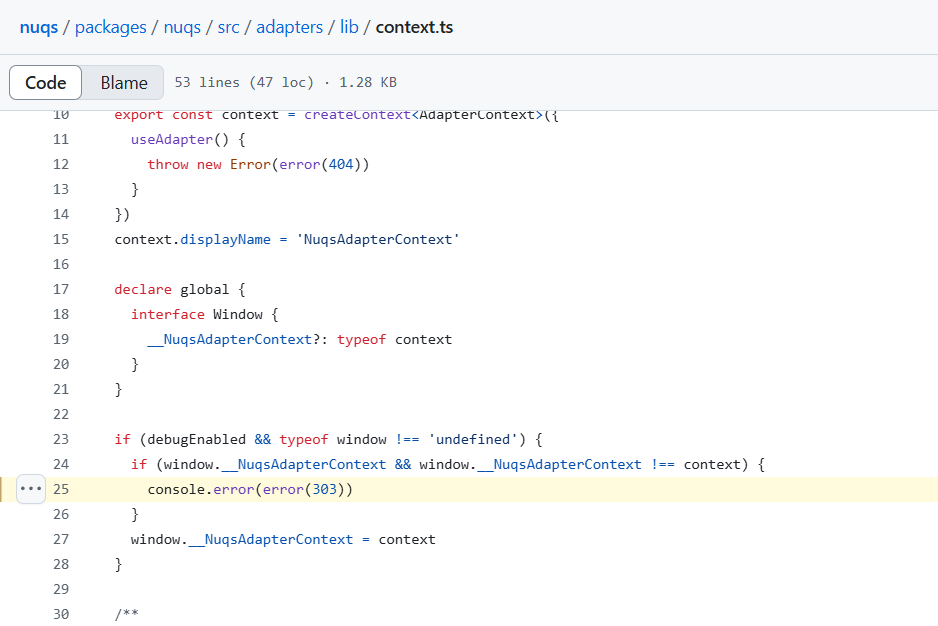Click line number 27 in gutter
This screenshot has width=938, height=626.
point(61,539)
